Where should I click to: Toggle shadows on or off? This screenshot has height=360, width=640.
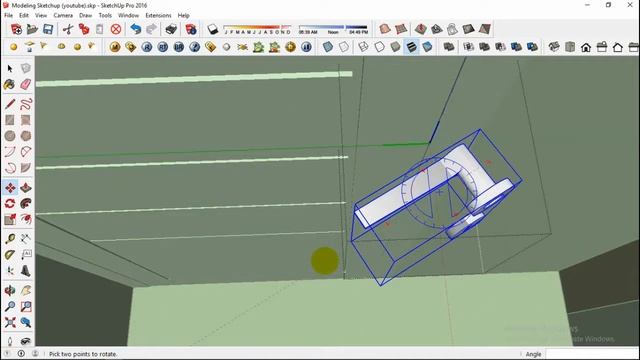click(213, 29)
